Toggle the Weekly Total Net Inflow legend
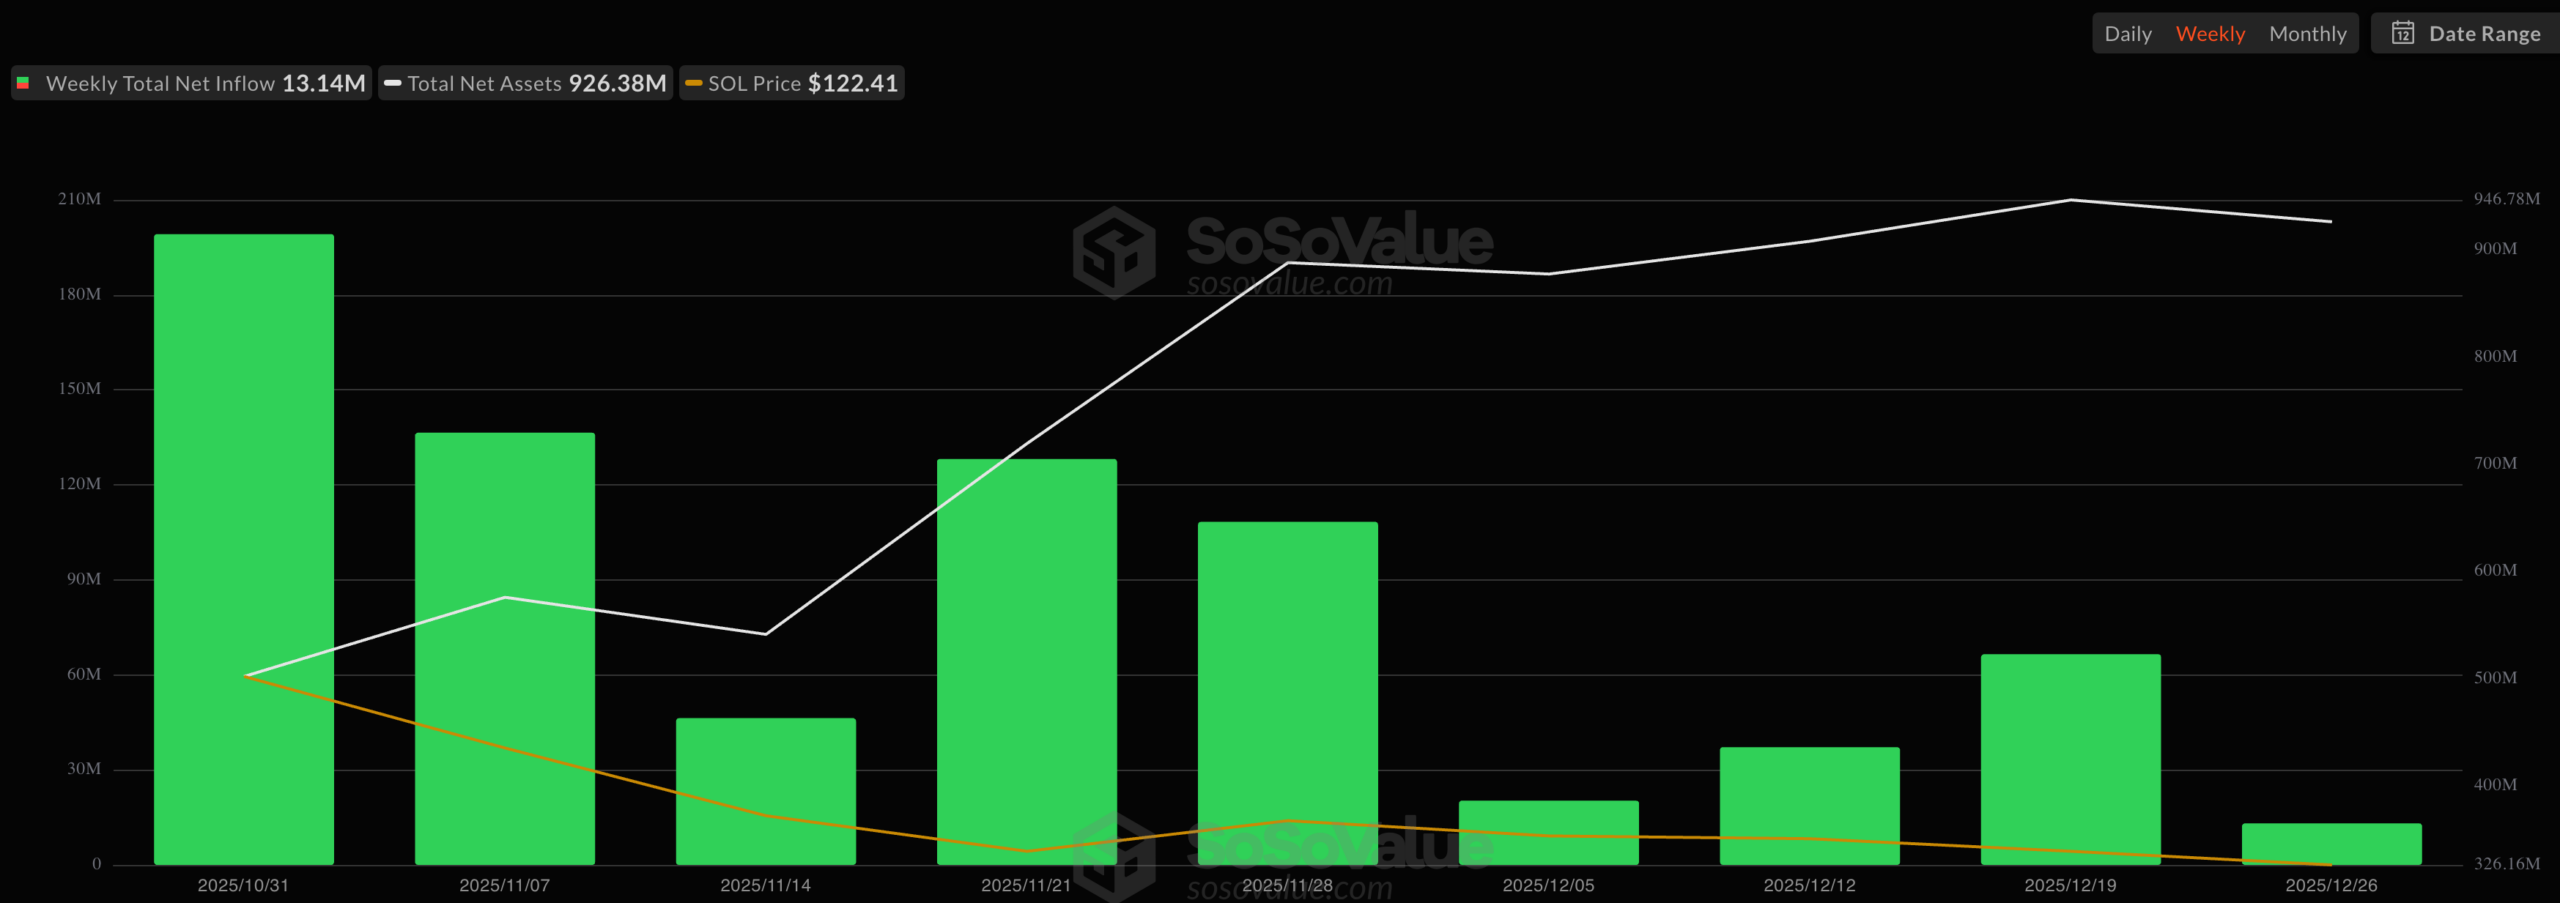 point(191,83)
